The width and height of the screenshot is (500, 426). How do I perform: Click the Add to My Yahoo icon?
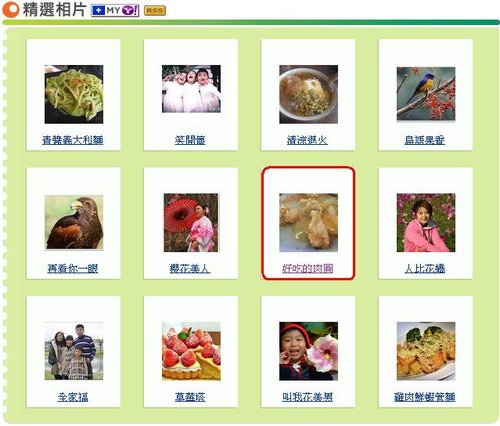[115, 11]
